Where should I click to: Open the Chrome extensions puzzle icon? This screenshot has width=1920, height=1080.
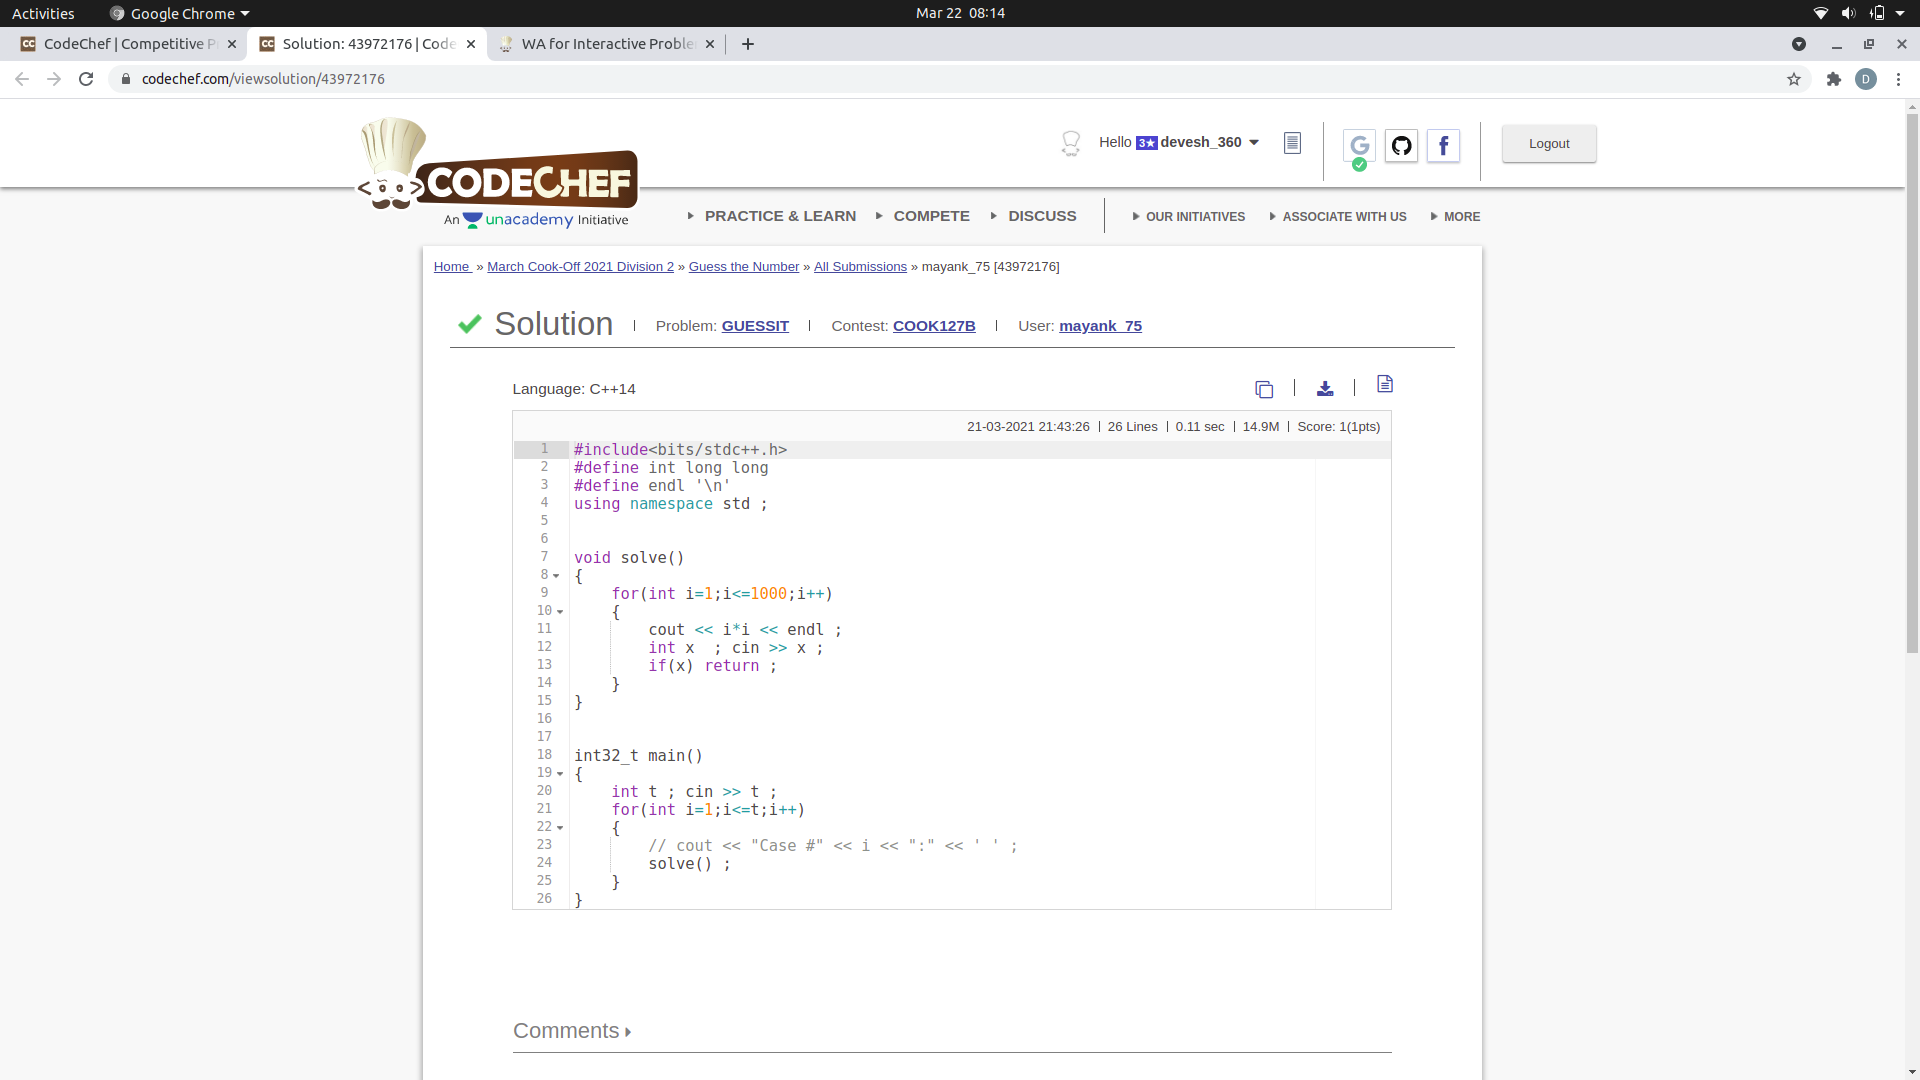(1833, 78)
